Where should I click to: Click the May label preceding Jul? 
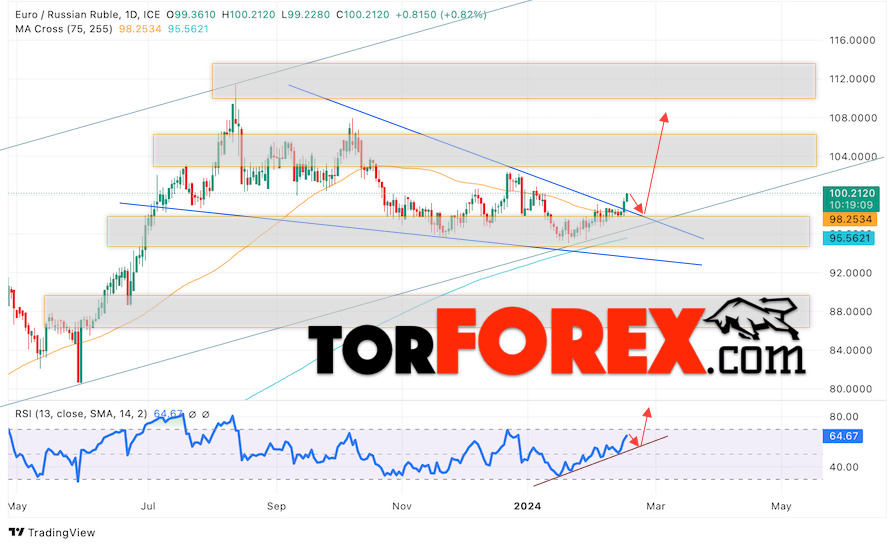[18, 506]
